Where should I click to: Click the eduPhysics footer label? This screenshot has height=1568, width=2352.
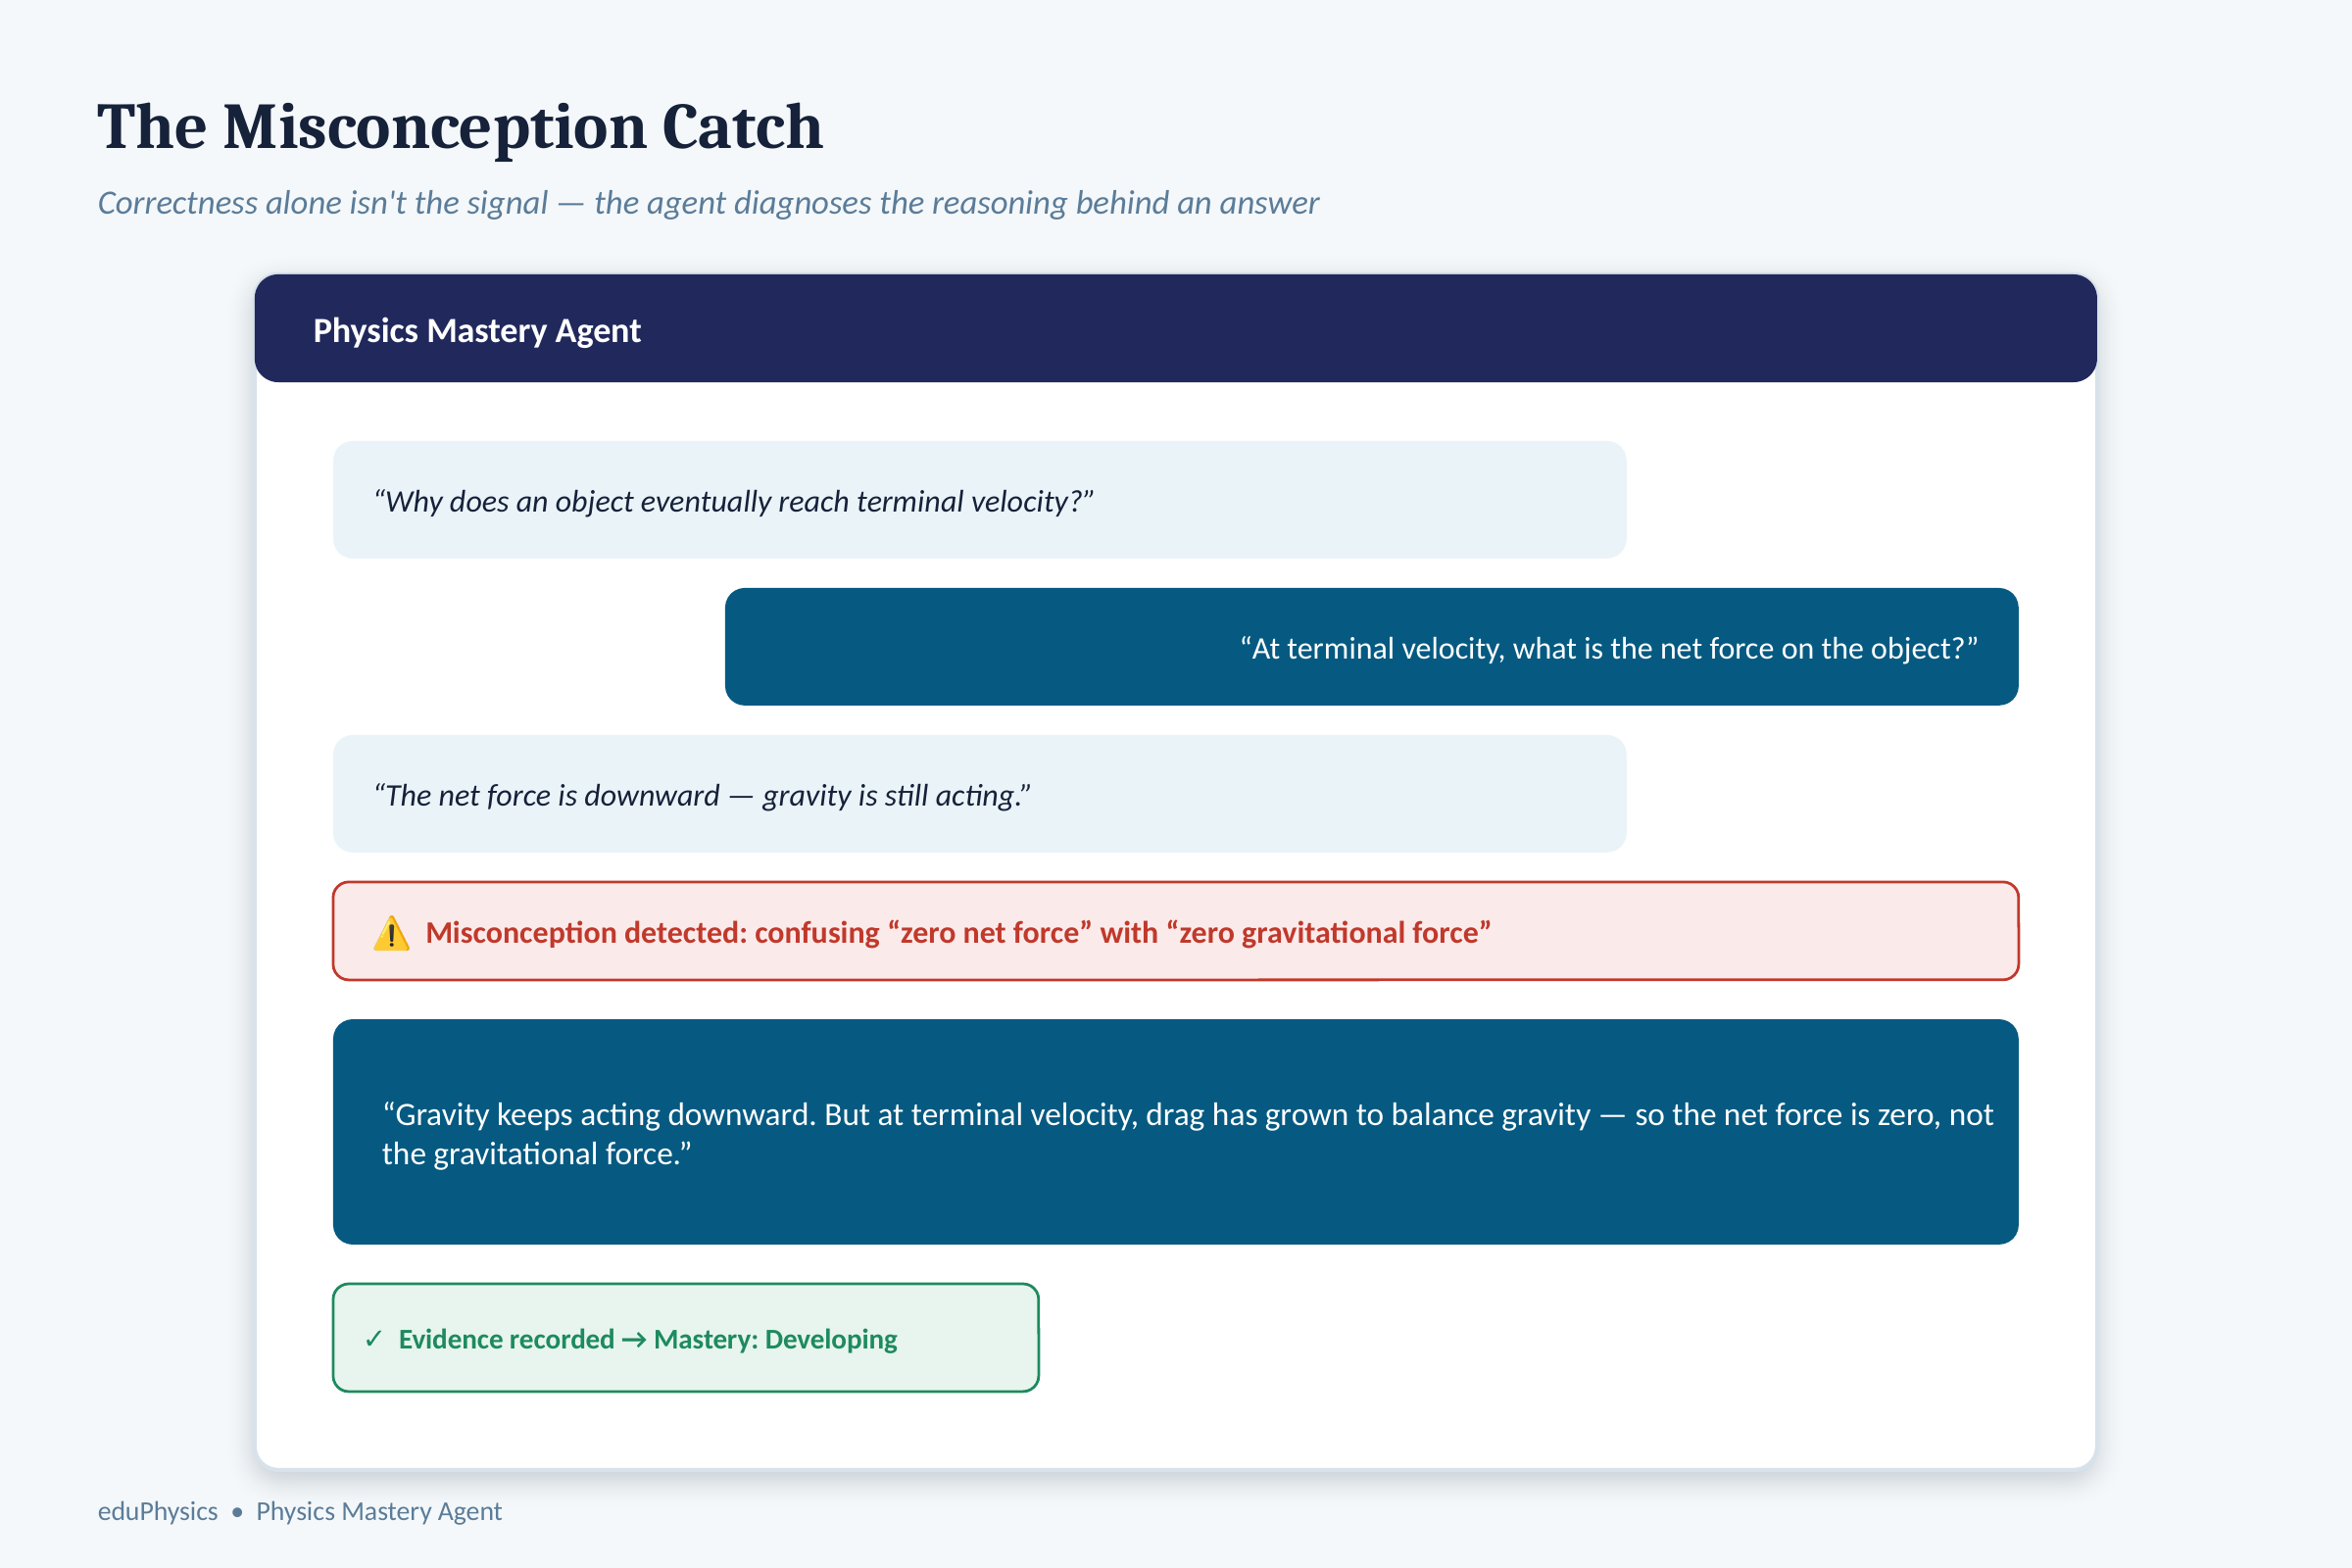tap(158, 1511)
